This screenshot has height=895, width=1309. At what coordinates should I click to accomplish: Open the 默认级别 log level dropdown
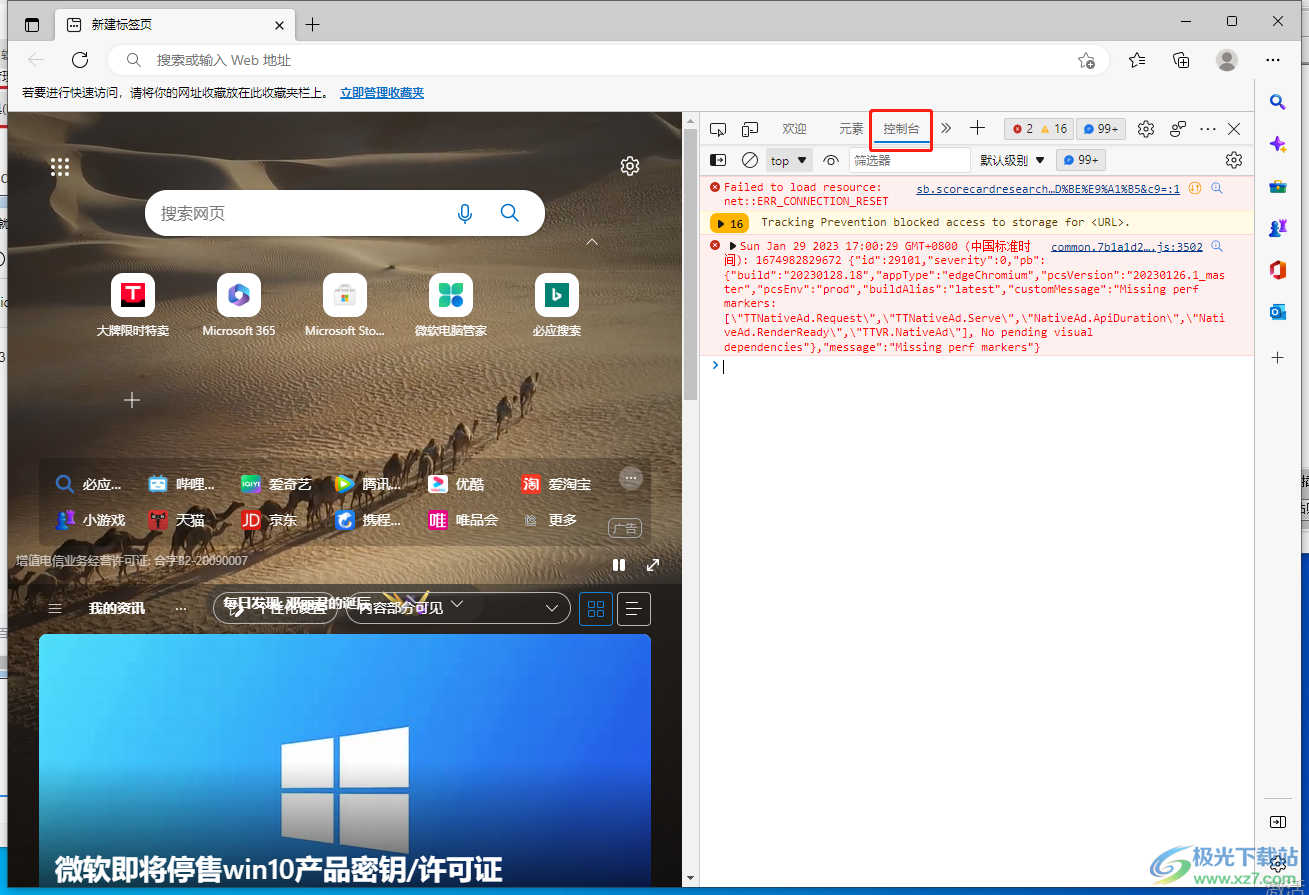(x=1012, y=160)
